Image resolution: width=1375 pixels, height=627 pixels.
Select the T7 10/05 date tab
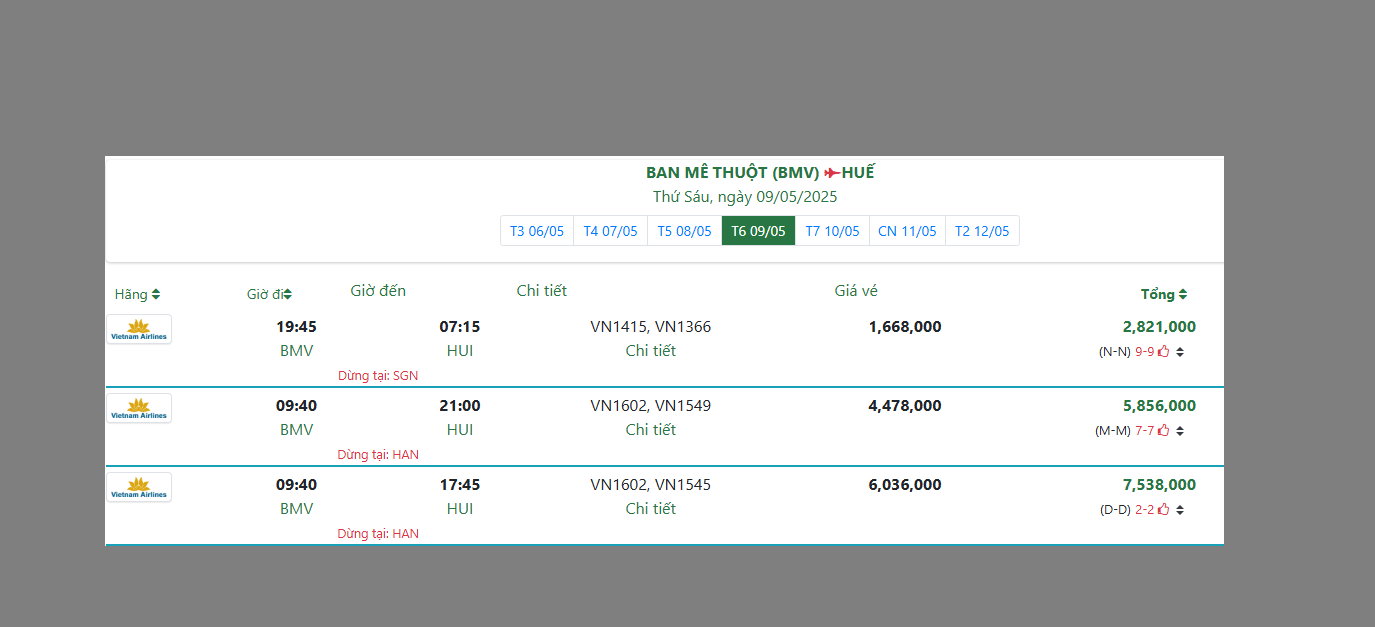[832, 231]
